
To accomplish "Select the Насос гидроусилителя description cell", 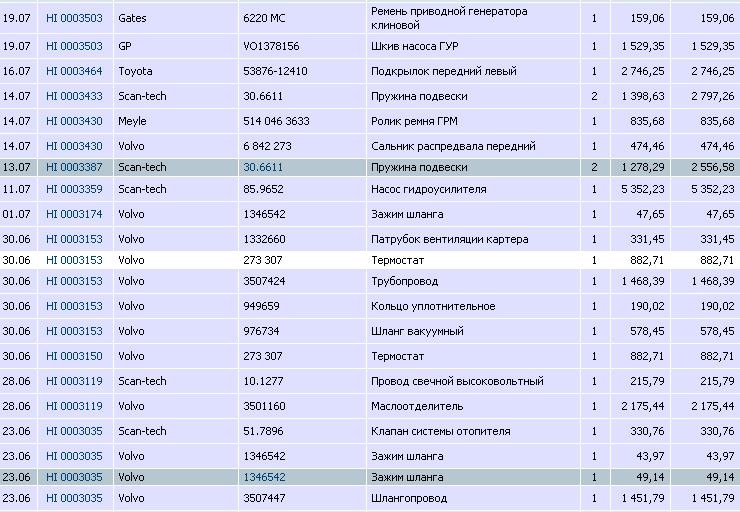I will point(428,189).
